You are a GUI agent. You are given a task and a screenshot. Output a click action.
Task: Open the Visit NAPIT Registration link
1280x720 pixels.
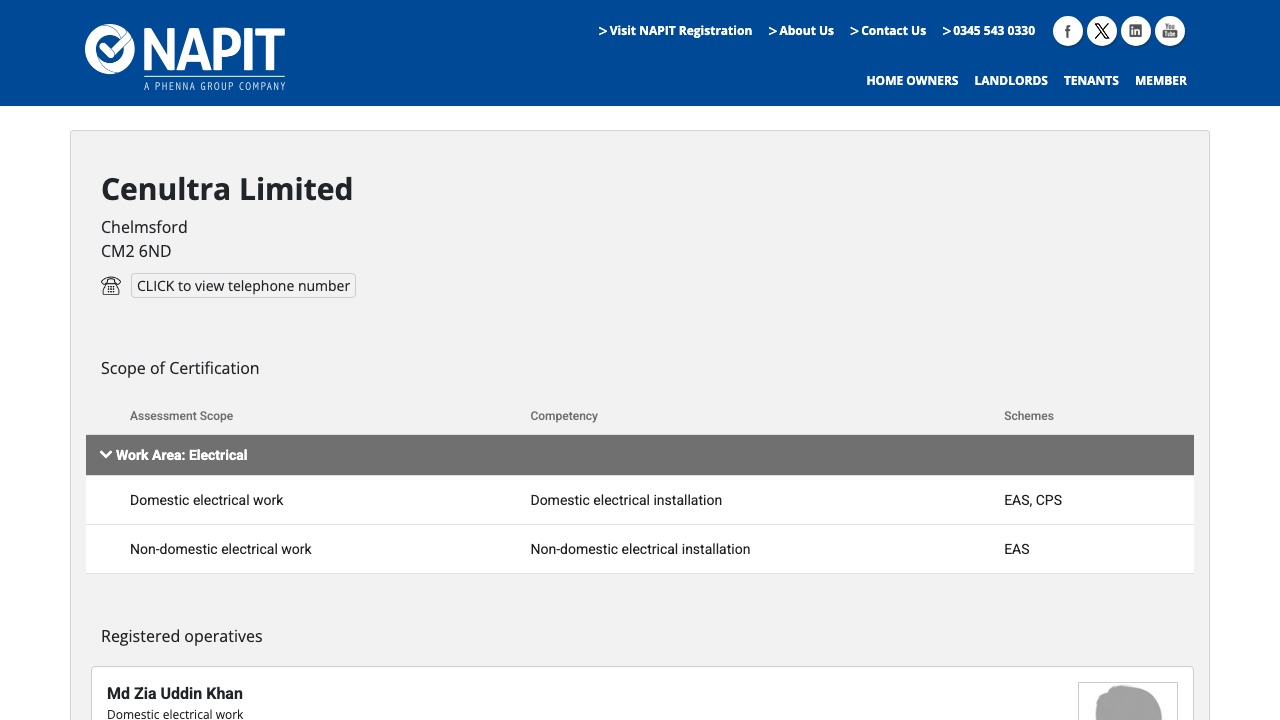(681, 30)
